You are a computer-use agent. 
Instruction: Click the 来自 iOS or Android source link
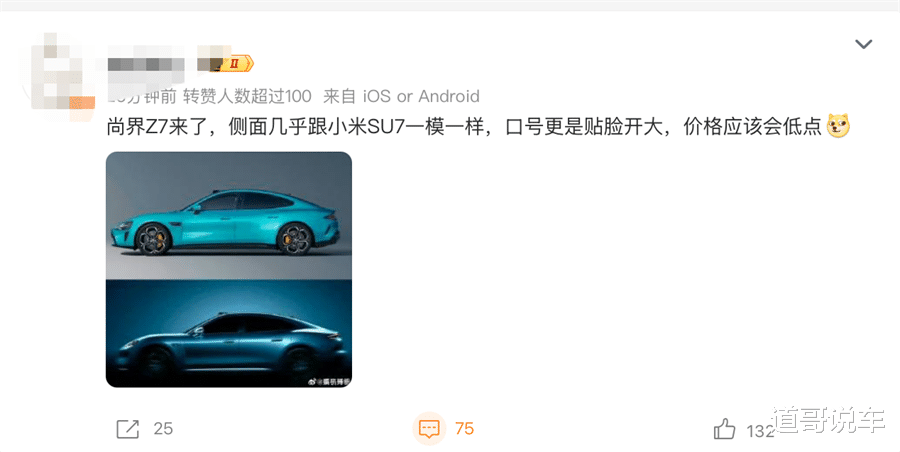tap(401, 96)
